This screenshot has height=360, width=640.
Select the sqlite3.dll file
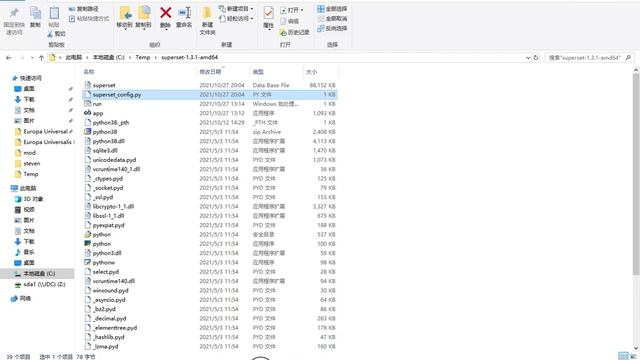click(210, 151)
